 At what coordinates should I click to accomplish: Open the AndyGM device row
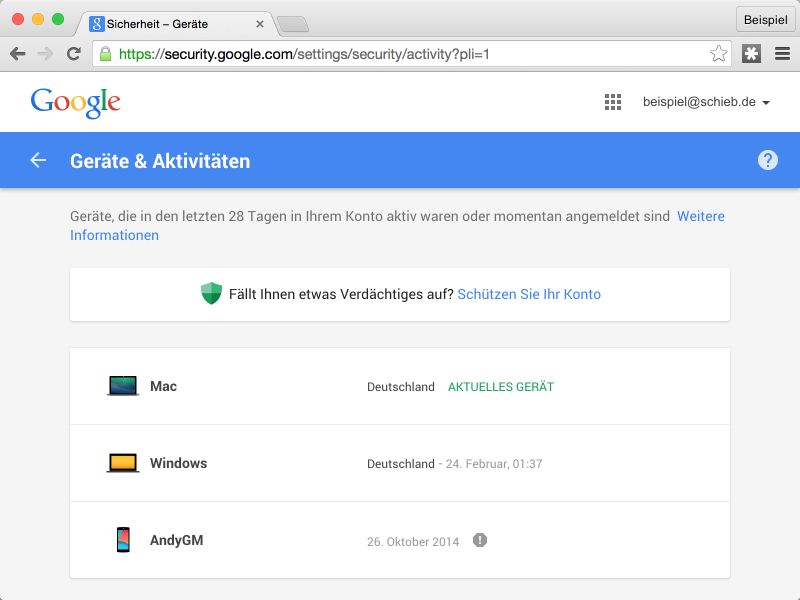400,540
